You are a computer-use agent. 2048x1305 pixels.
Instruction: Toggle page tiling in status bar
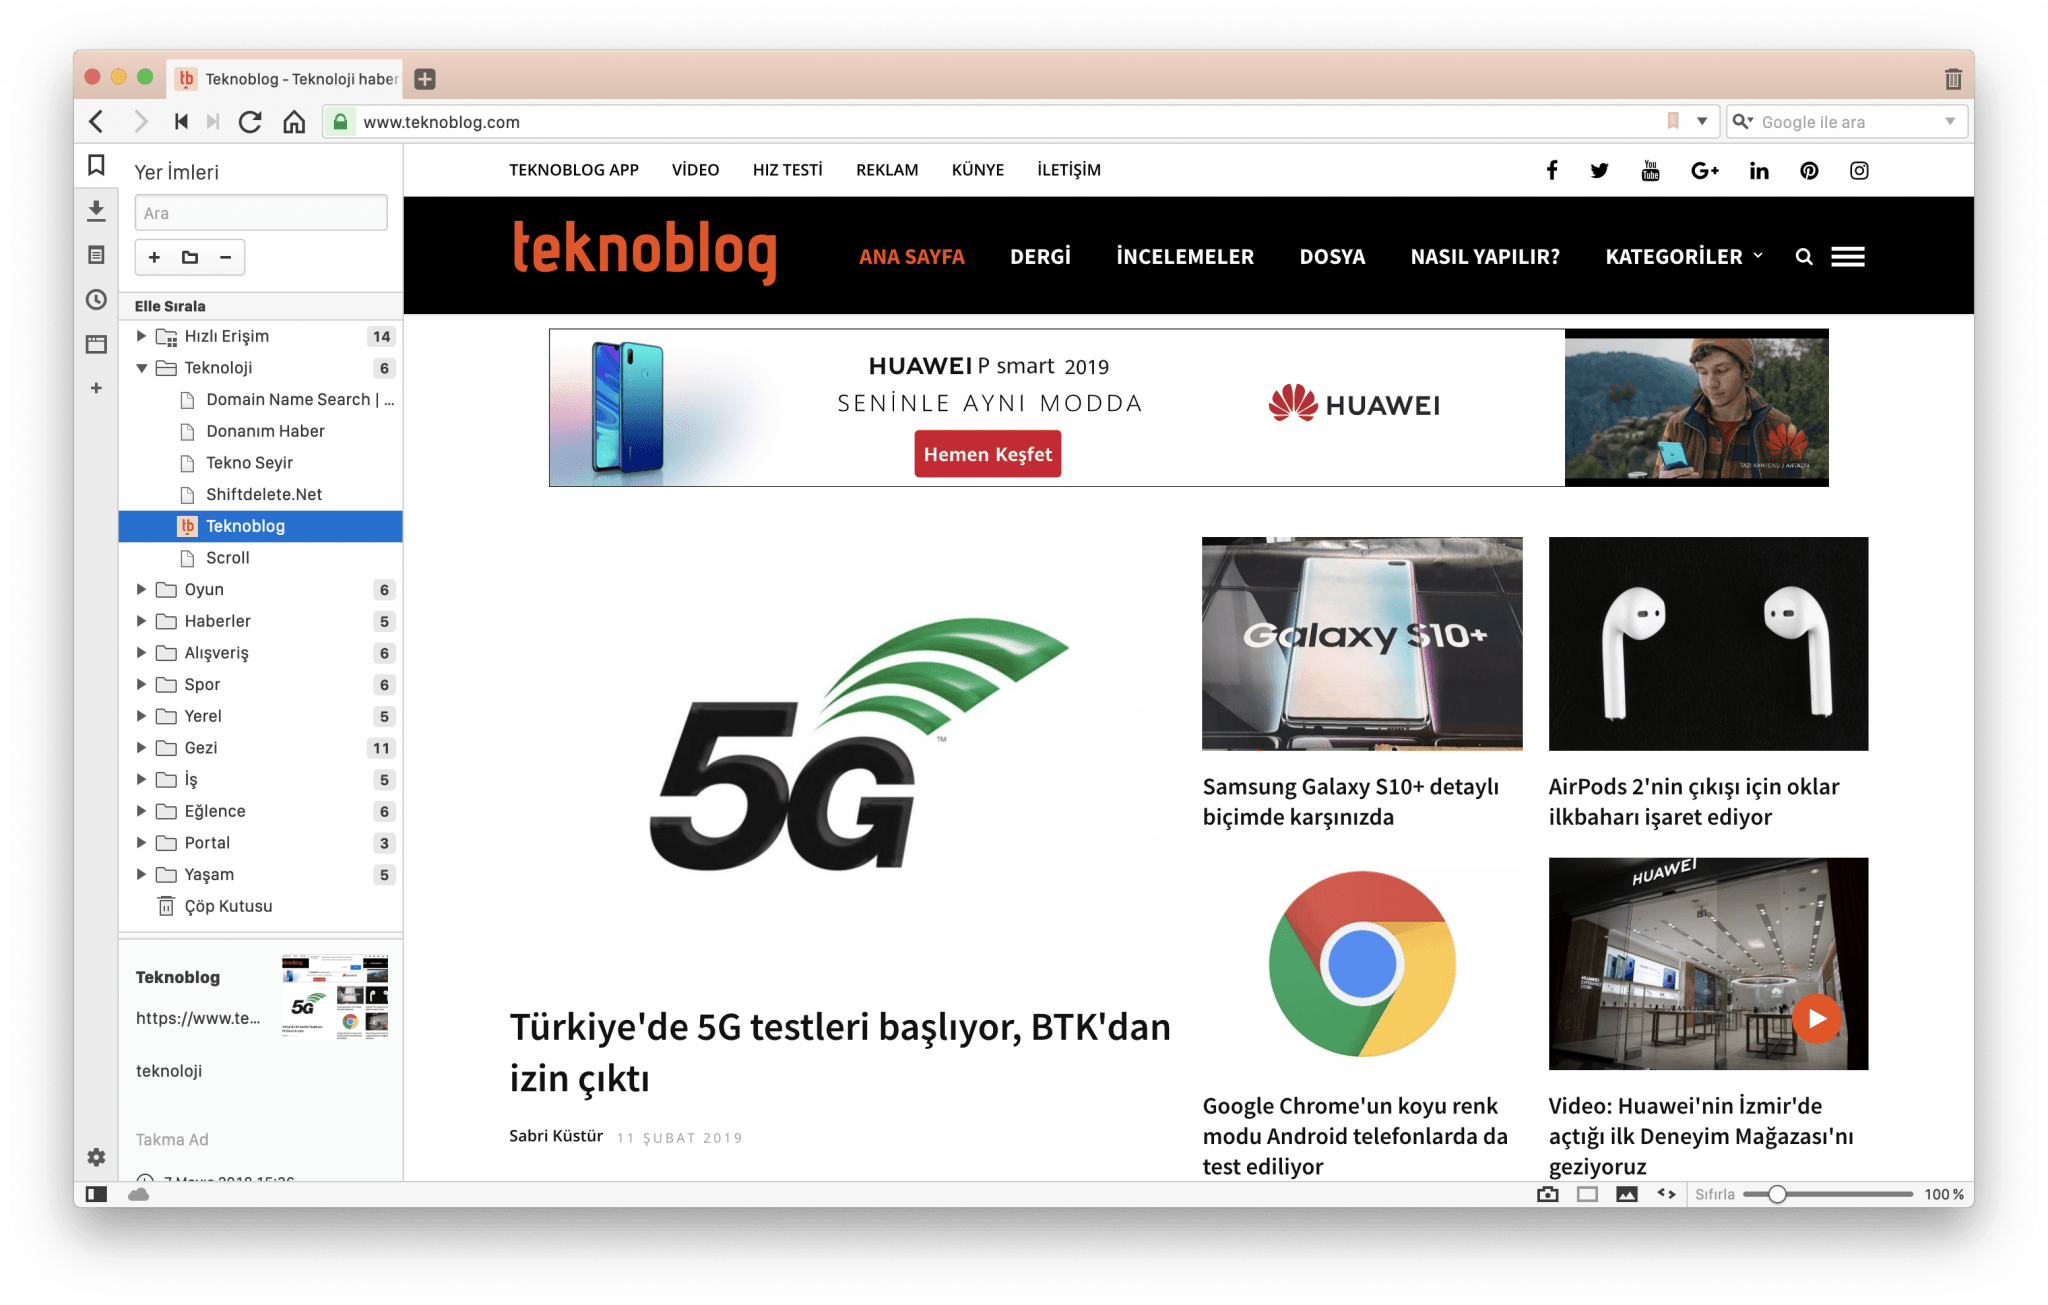(1587, 1194)
